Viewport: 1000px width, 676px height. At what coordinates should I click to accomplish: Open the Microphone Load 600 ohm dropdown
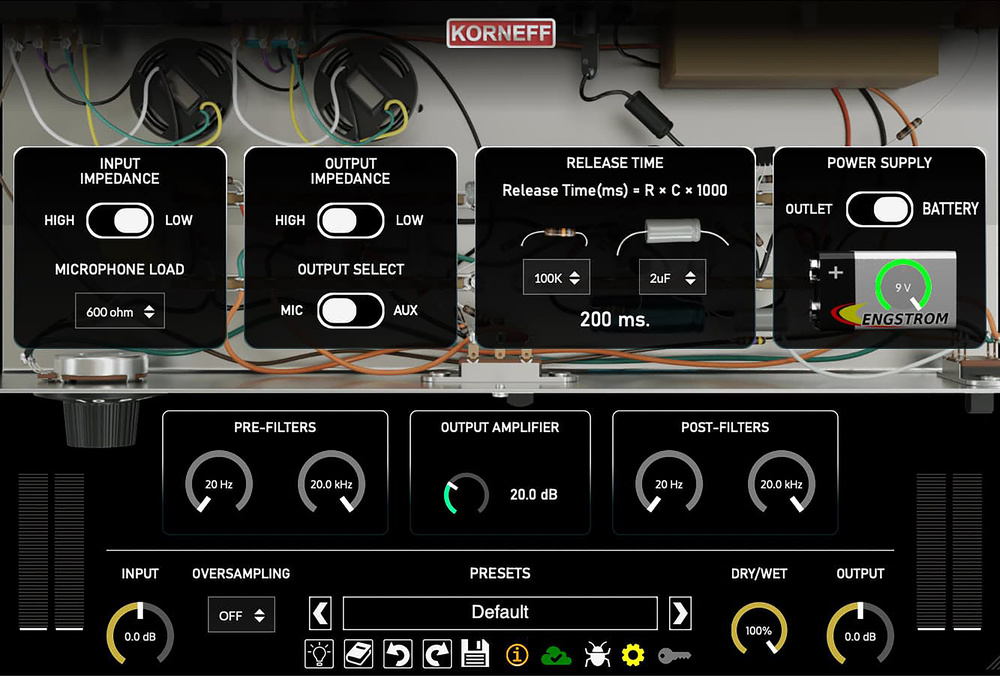pyautogui.click(x=120, y=312)
